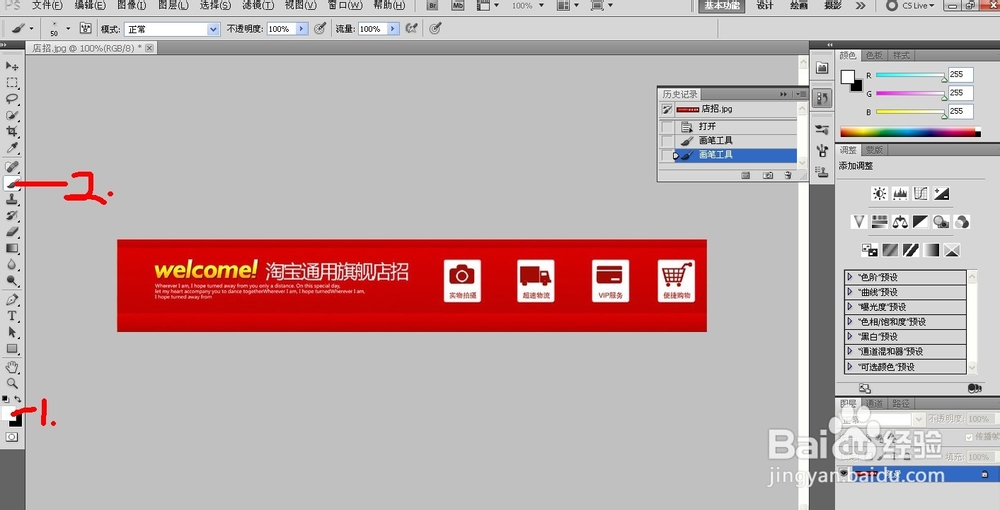Viewport: 1000px width, 510px height.
Task: Add a Curves adjustment
Action: tap(920, 194)
